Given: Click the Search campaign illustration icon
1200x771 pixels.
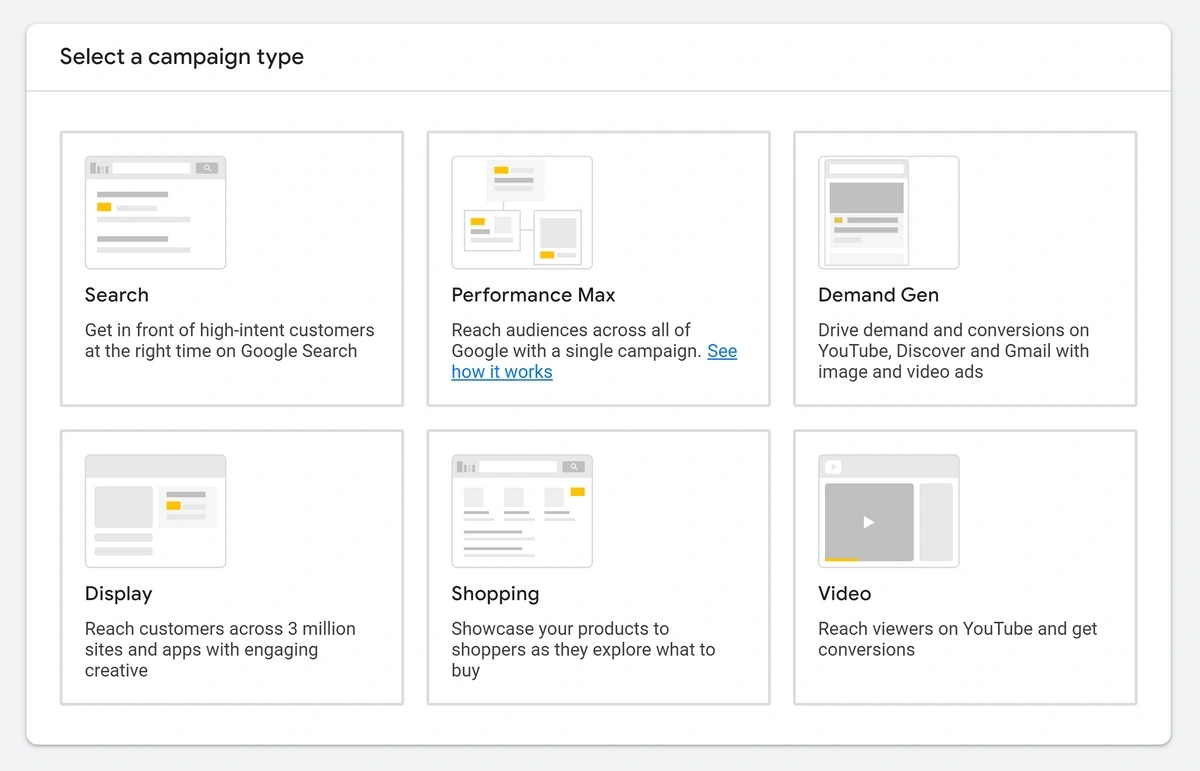Looking at the screenshot, I should point(155,212).
